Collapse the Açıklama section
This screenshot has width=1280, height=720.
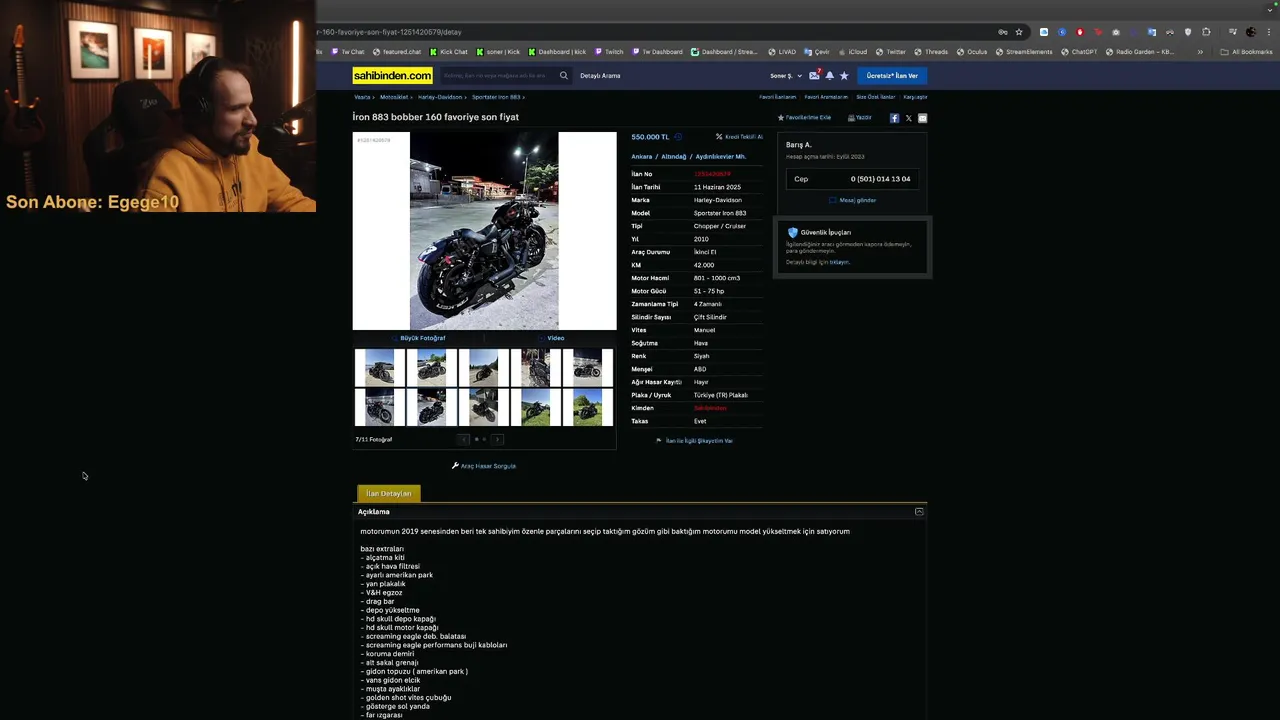point(919,512)
